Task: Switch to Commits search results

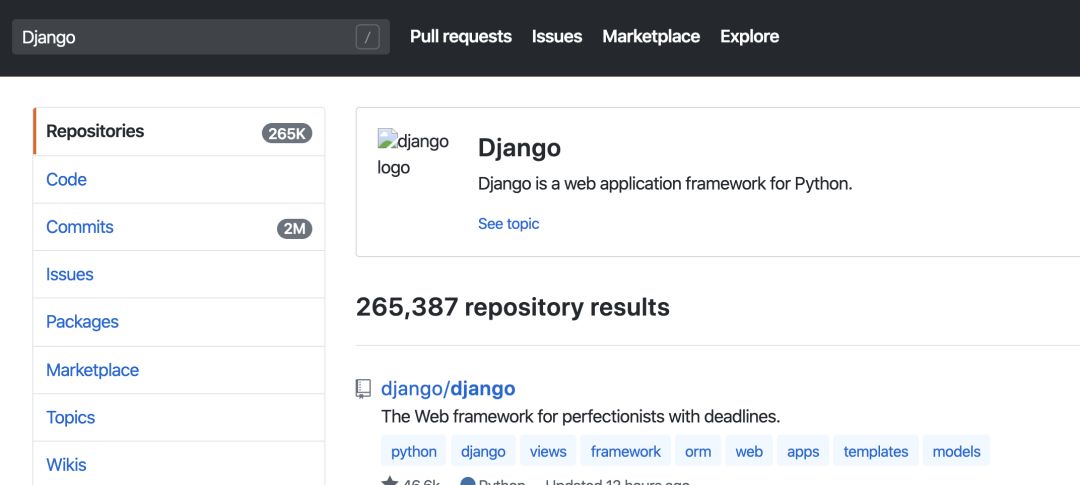Action: click(179, 227)
